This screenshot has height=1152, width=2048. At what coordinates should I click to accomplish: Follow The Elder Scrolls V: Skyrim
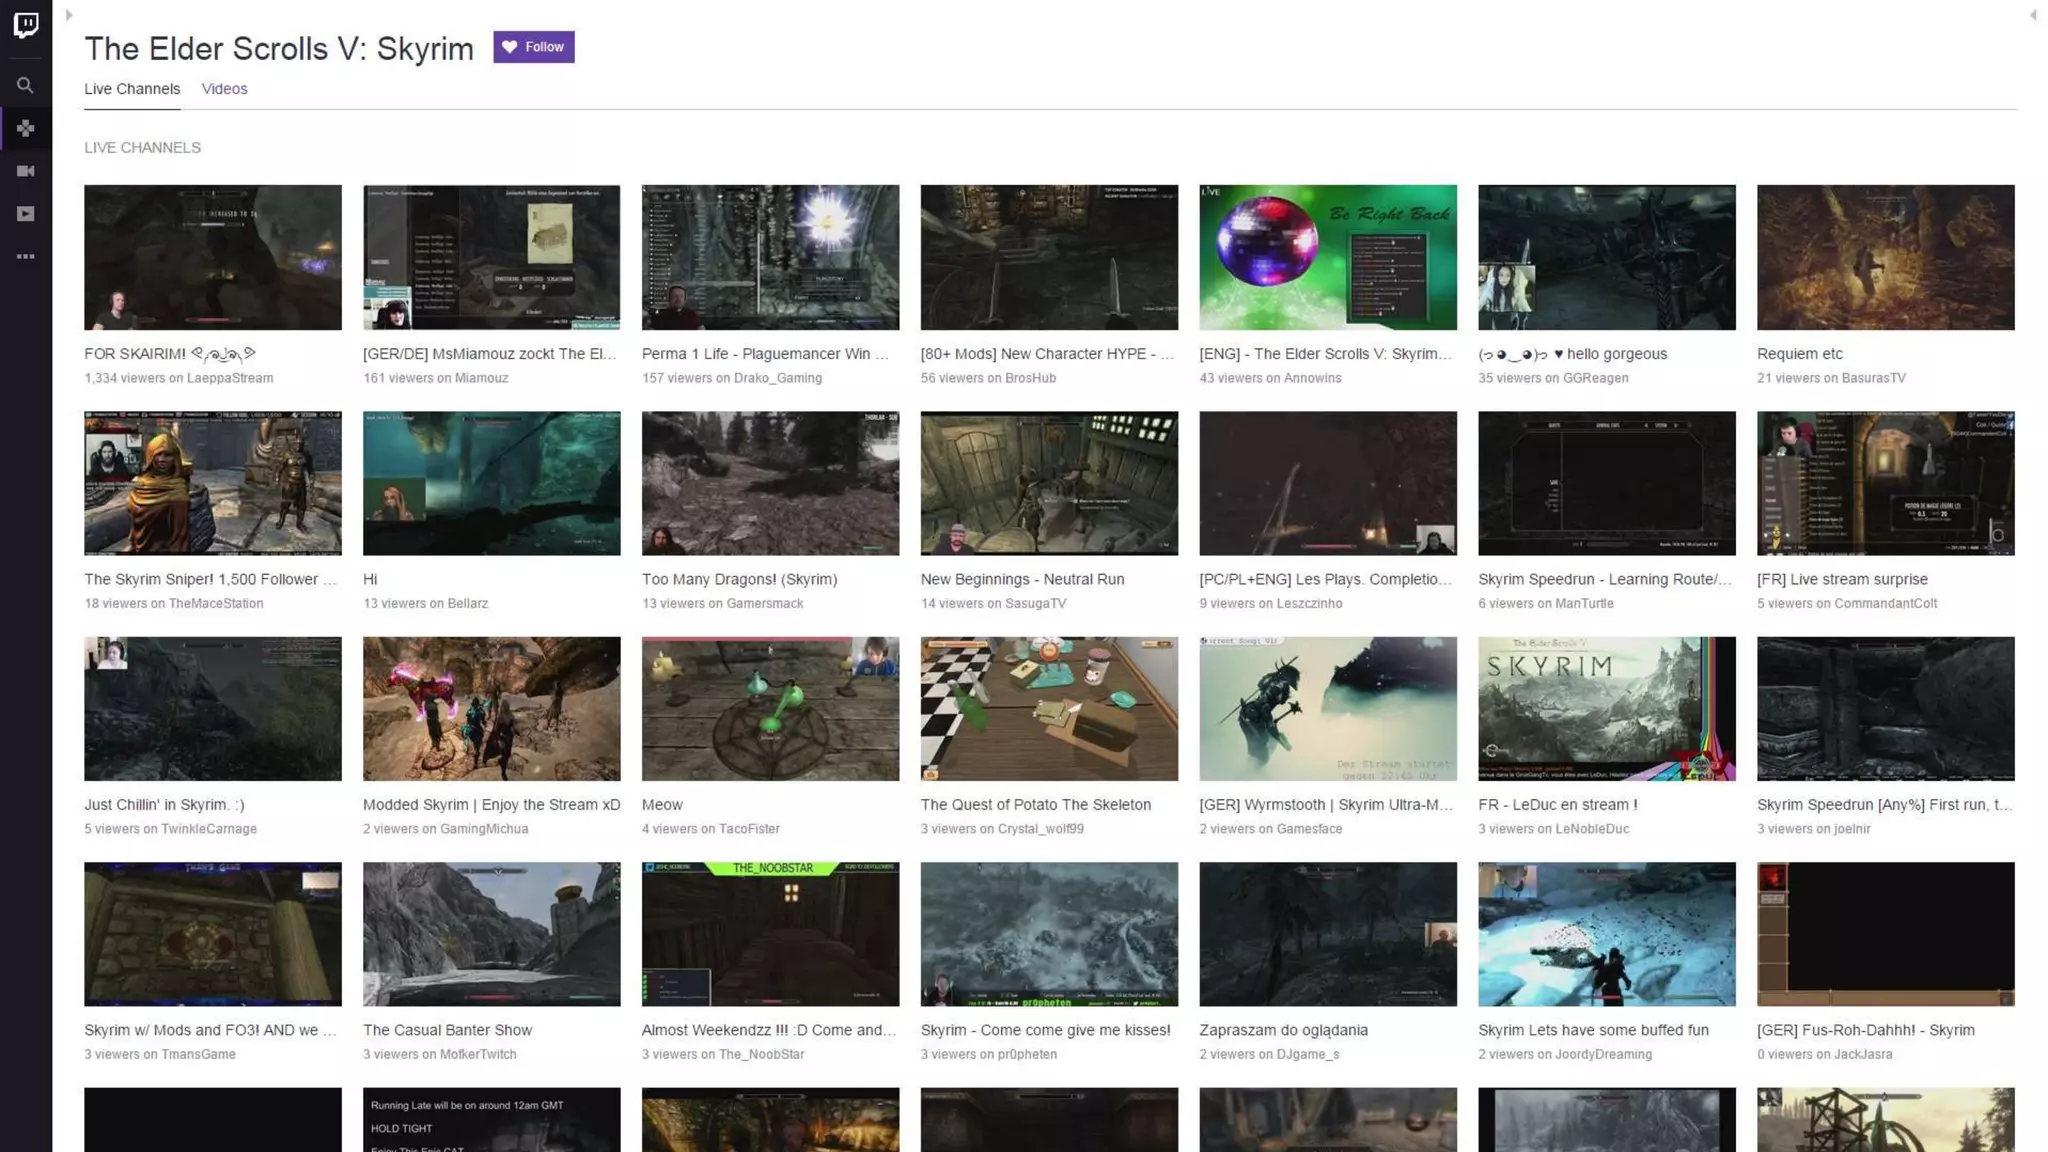click(x=533, y=47)
